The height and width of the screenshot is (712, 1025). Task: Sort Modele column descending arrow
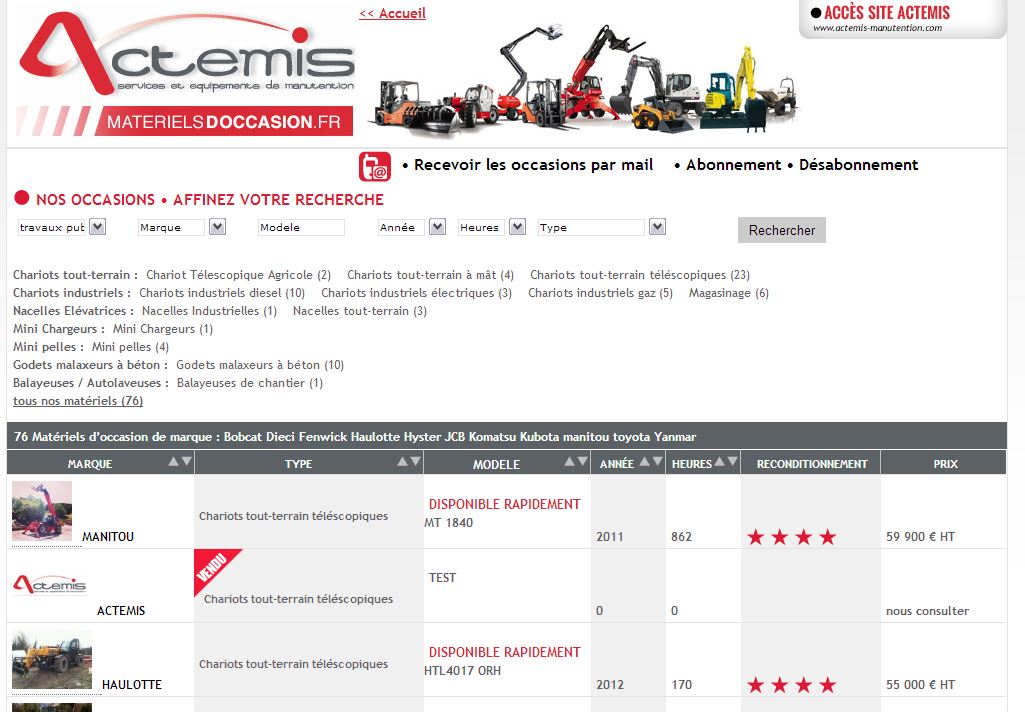pos(582,462)
